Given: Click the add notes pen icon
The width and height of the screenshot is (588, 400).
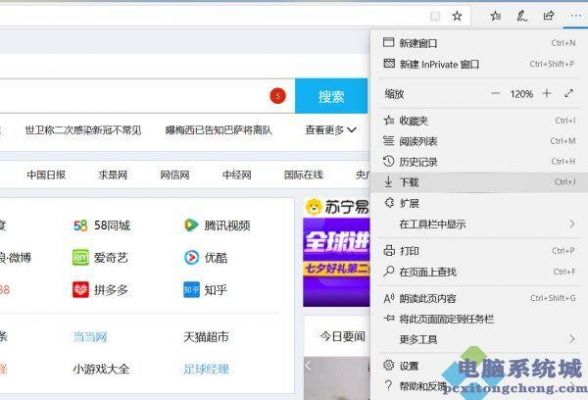Looking at the screenshot, I should tap(522, 16).
